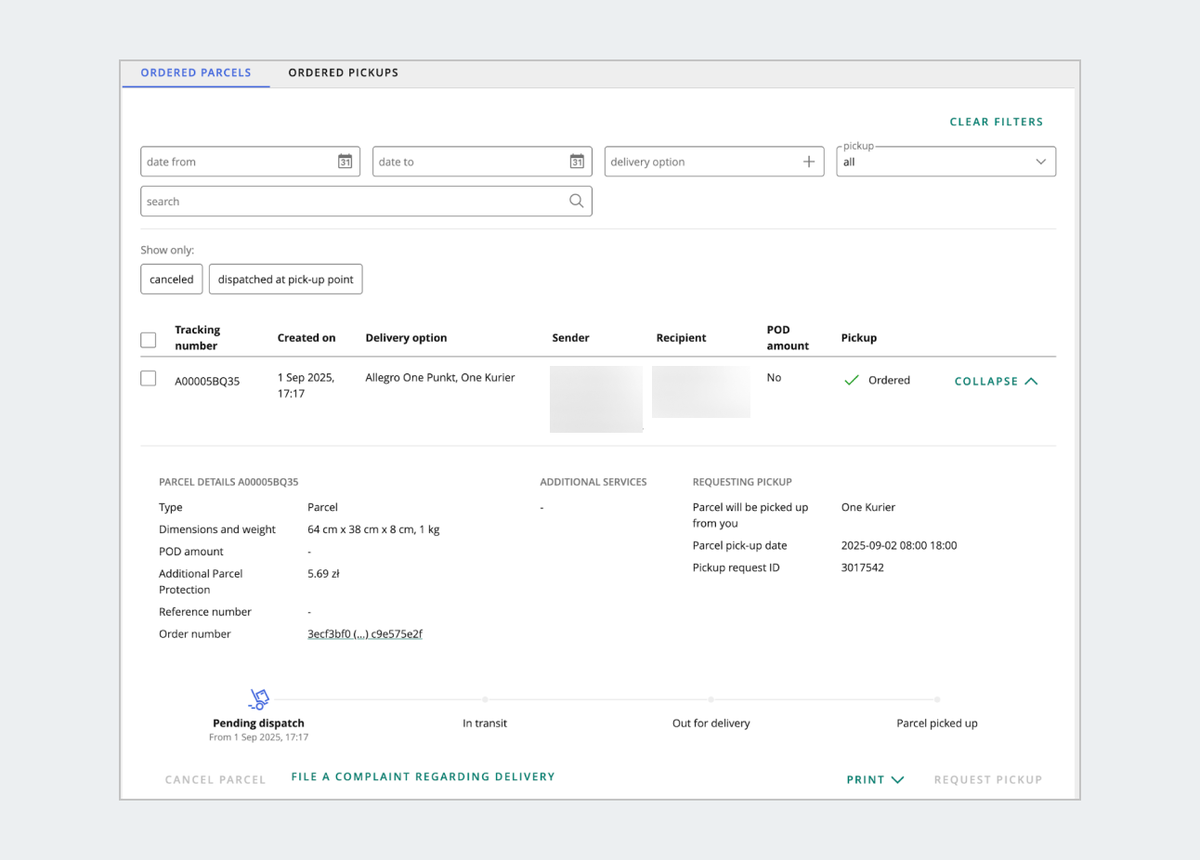Click Clear Filters
The image size is (1200, 860).
[996, 122]
